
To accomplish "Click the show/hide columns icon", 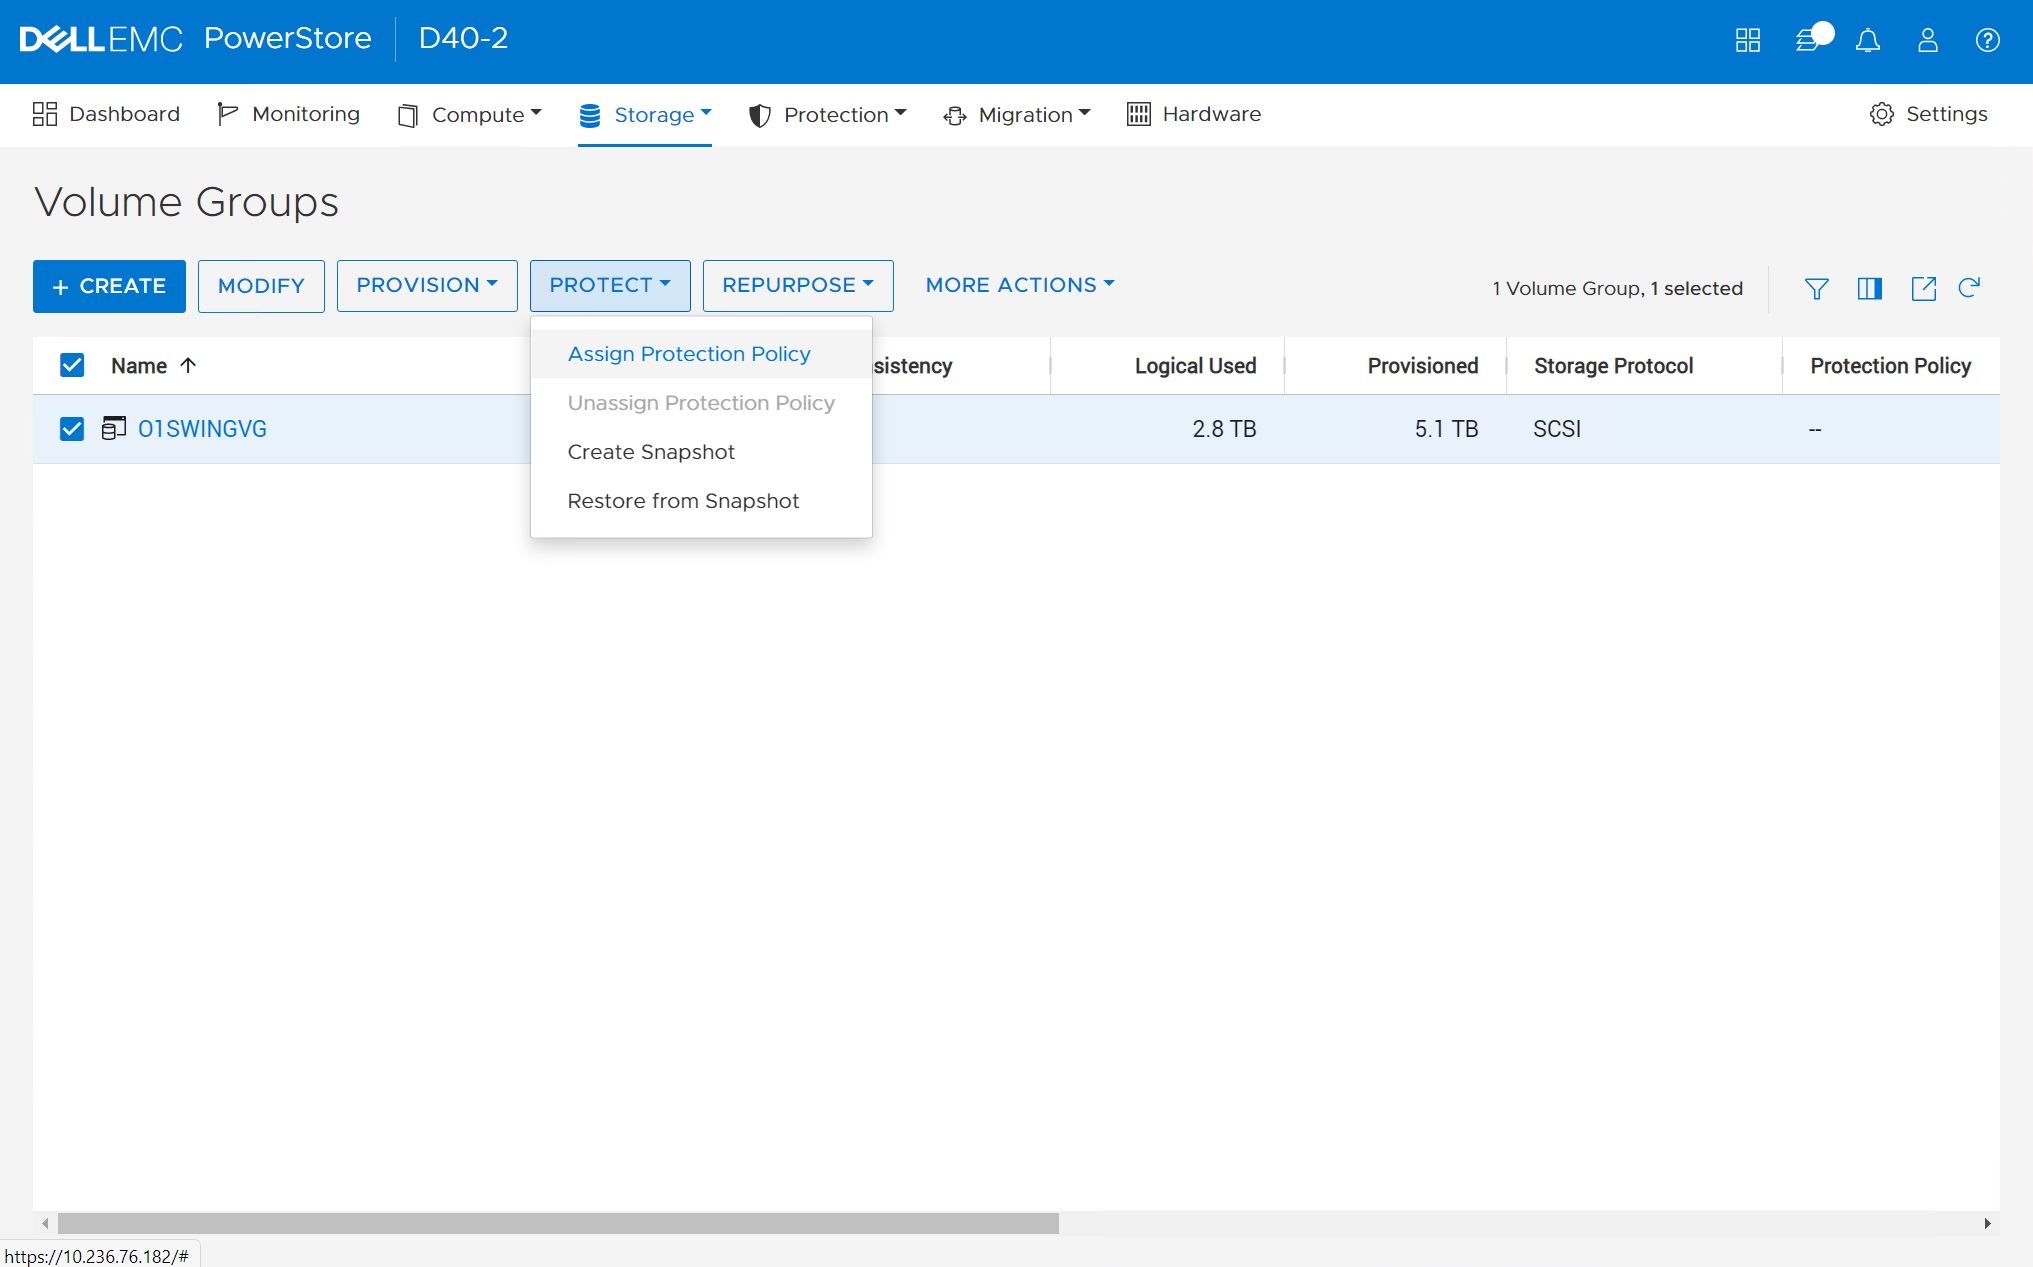I will [x=1869, y=288].
